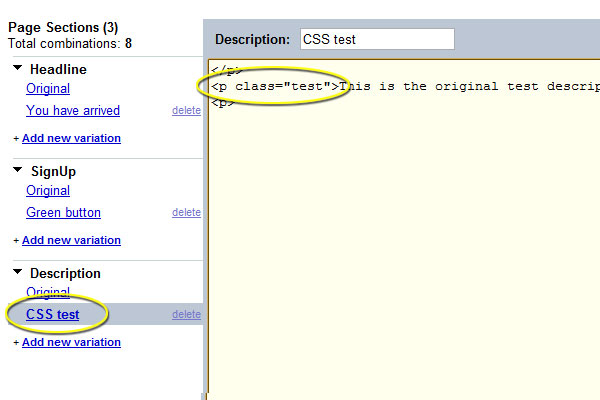600x400 pixels.
Task: Delete the 'You have arrived' variation
Action: pos(186,110)
